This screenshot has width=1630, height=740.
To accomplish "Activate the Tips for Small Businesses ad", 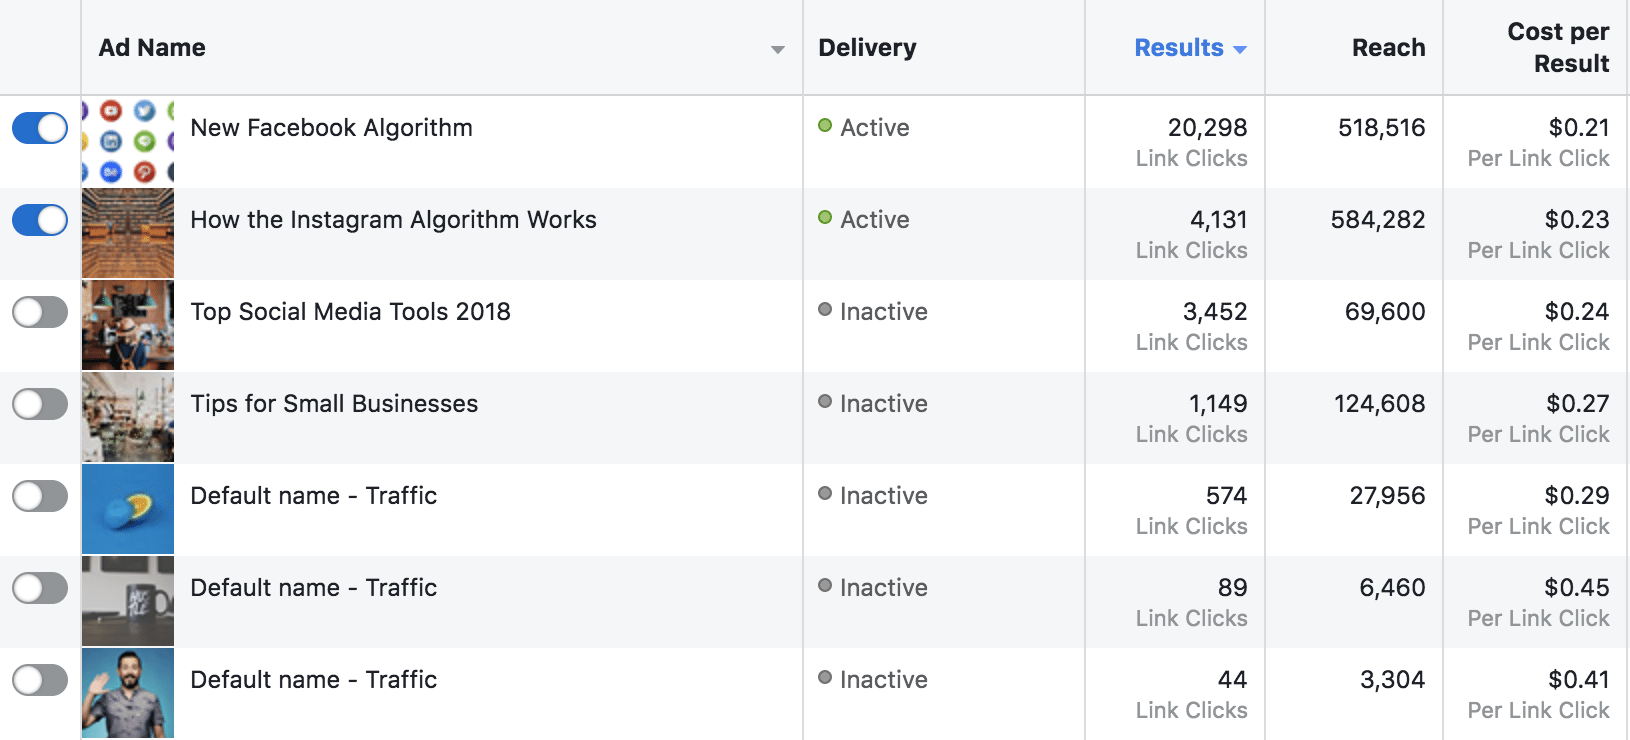I will [x=38, y=404].
